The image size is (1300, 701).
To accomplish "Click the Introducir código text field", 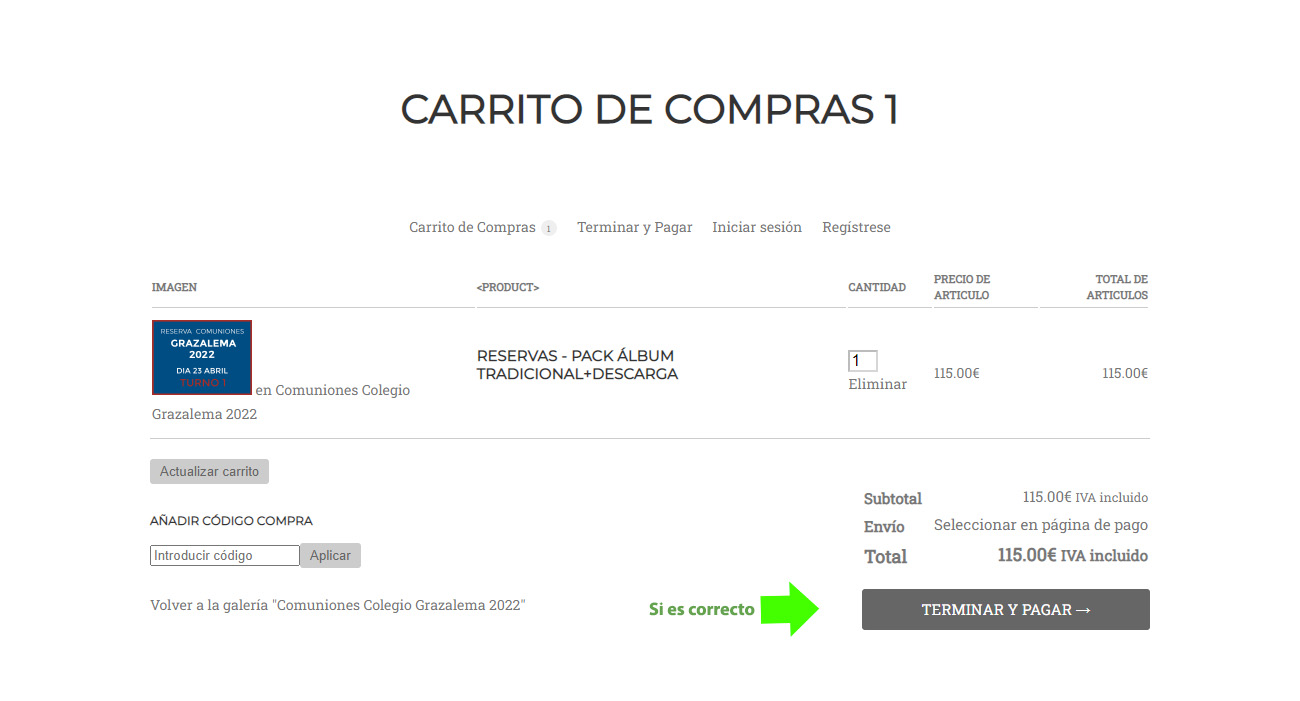I will (x=225, y=555).
